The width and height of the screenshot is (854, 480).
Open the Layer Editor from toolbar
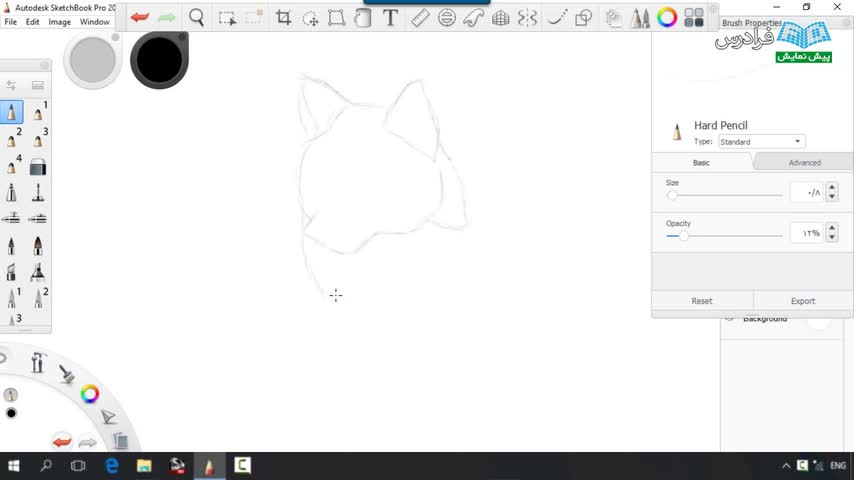pyautogui.click(x=614, y=18)
